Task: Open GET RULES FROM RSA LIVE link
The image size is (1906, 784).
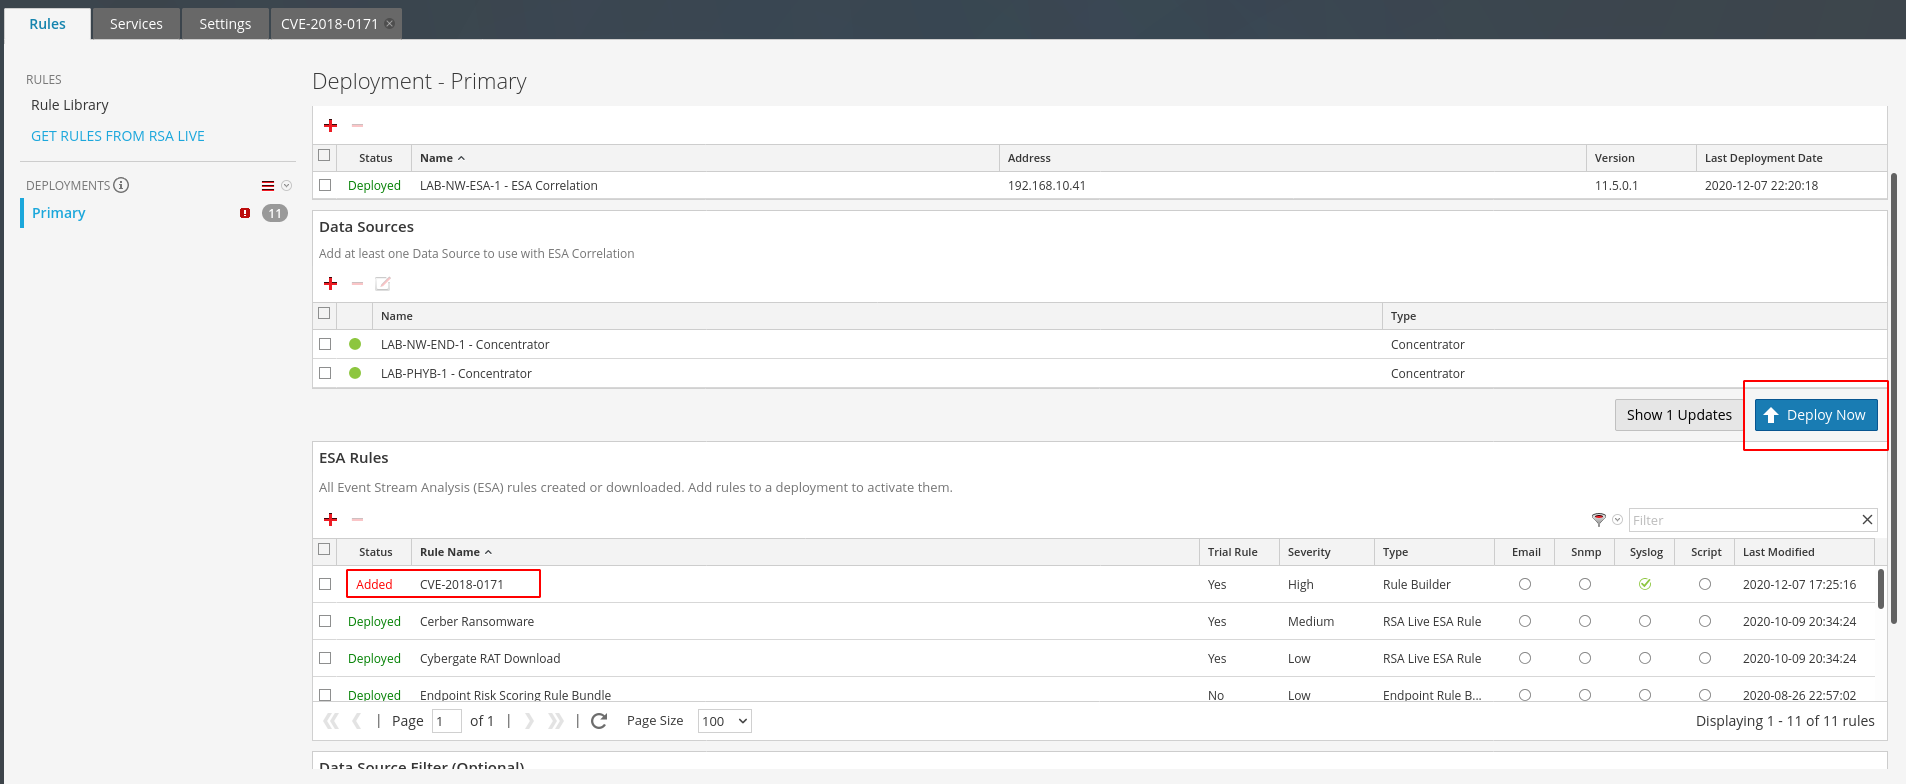Action: 118,136
